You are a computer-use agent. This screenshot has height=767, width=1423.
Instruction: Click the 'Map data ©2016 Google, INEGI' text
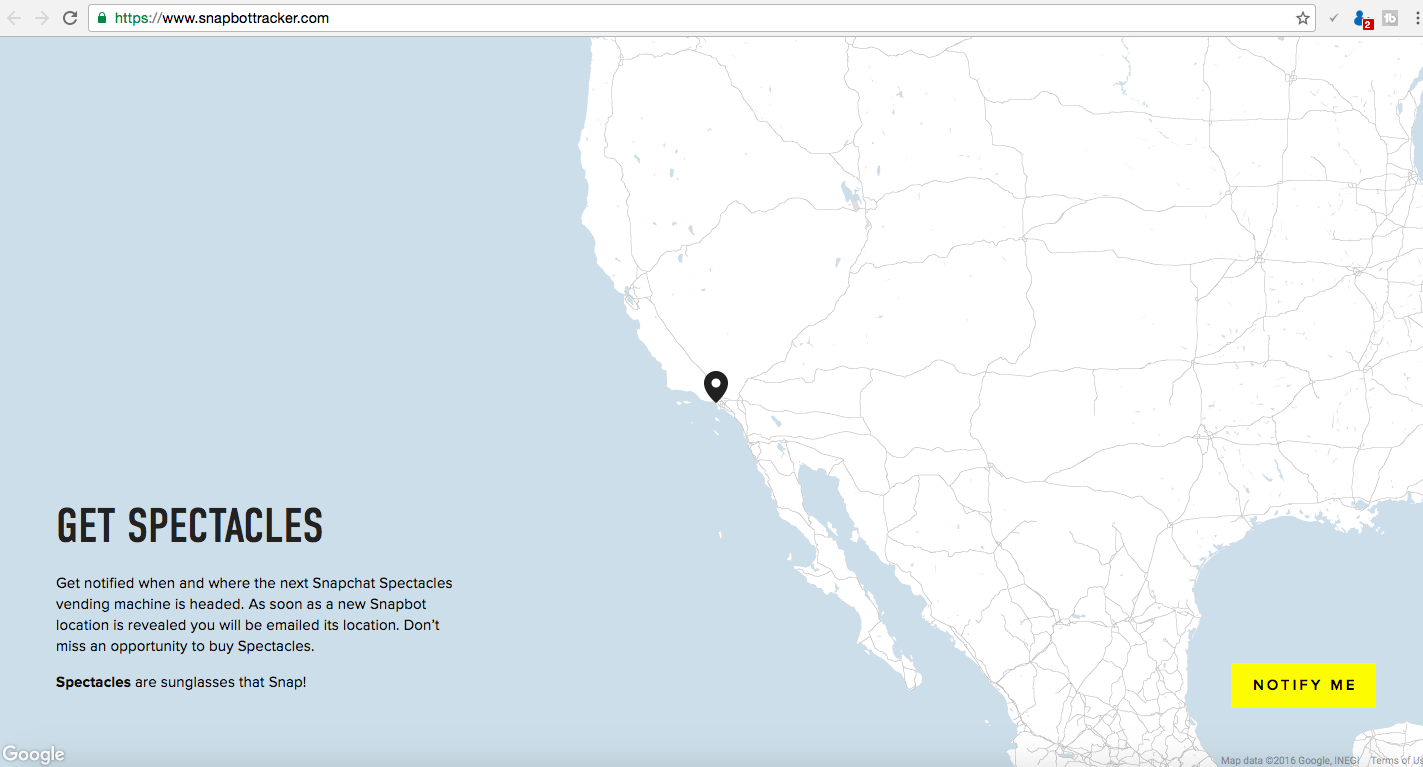[1290, 761]
